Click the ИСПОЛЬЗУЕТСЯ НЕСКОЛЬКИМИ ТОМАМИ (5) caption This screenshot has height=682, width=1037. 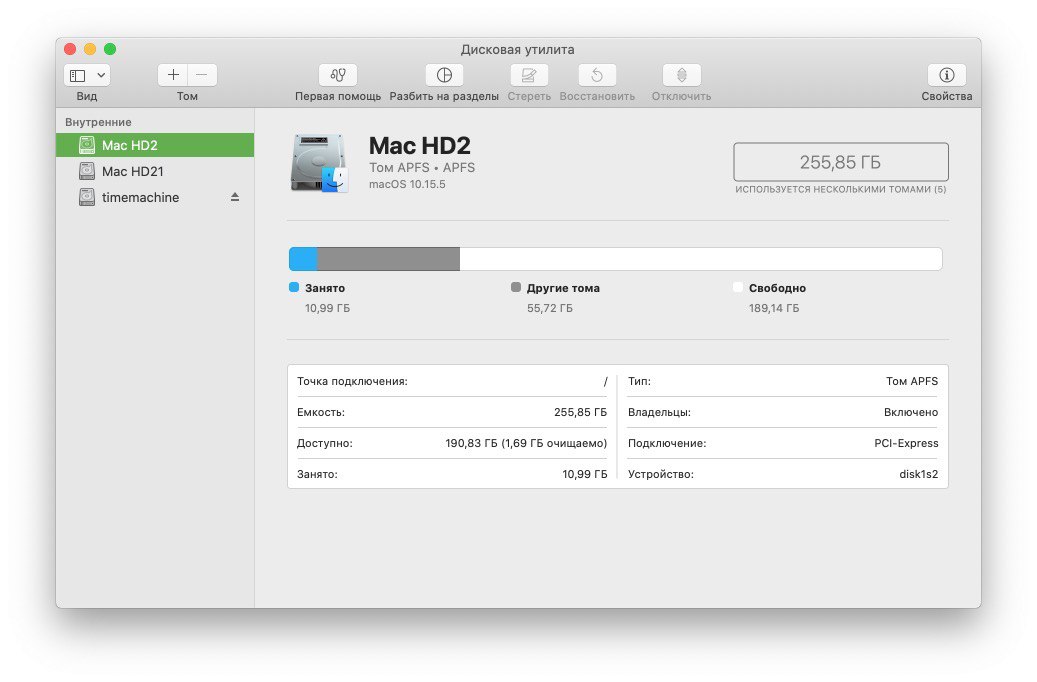pyautogui.click(x=841, y=189)
